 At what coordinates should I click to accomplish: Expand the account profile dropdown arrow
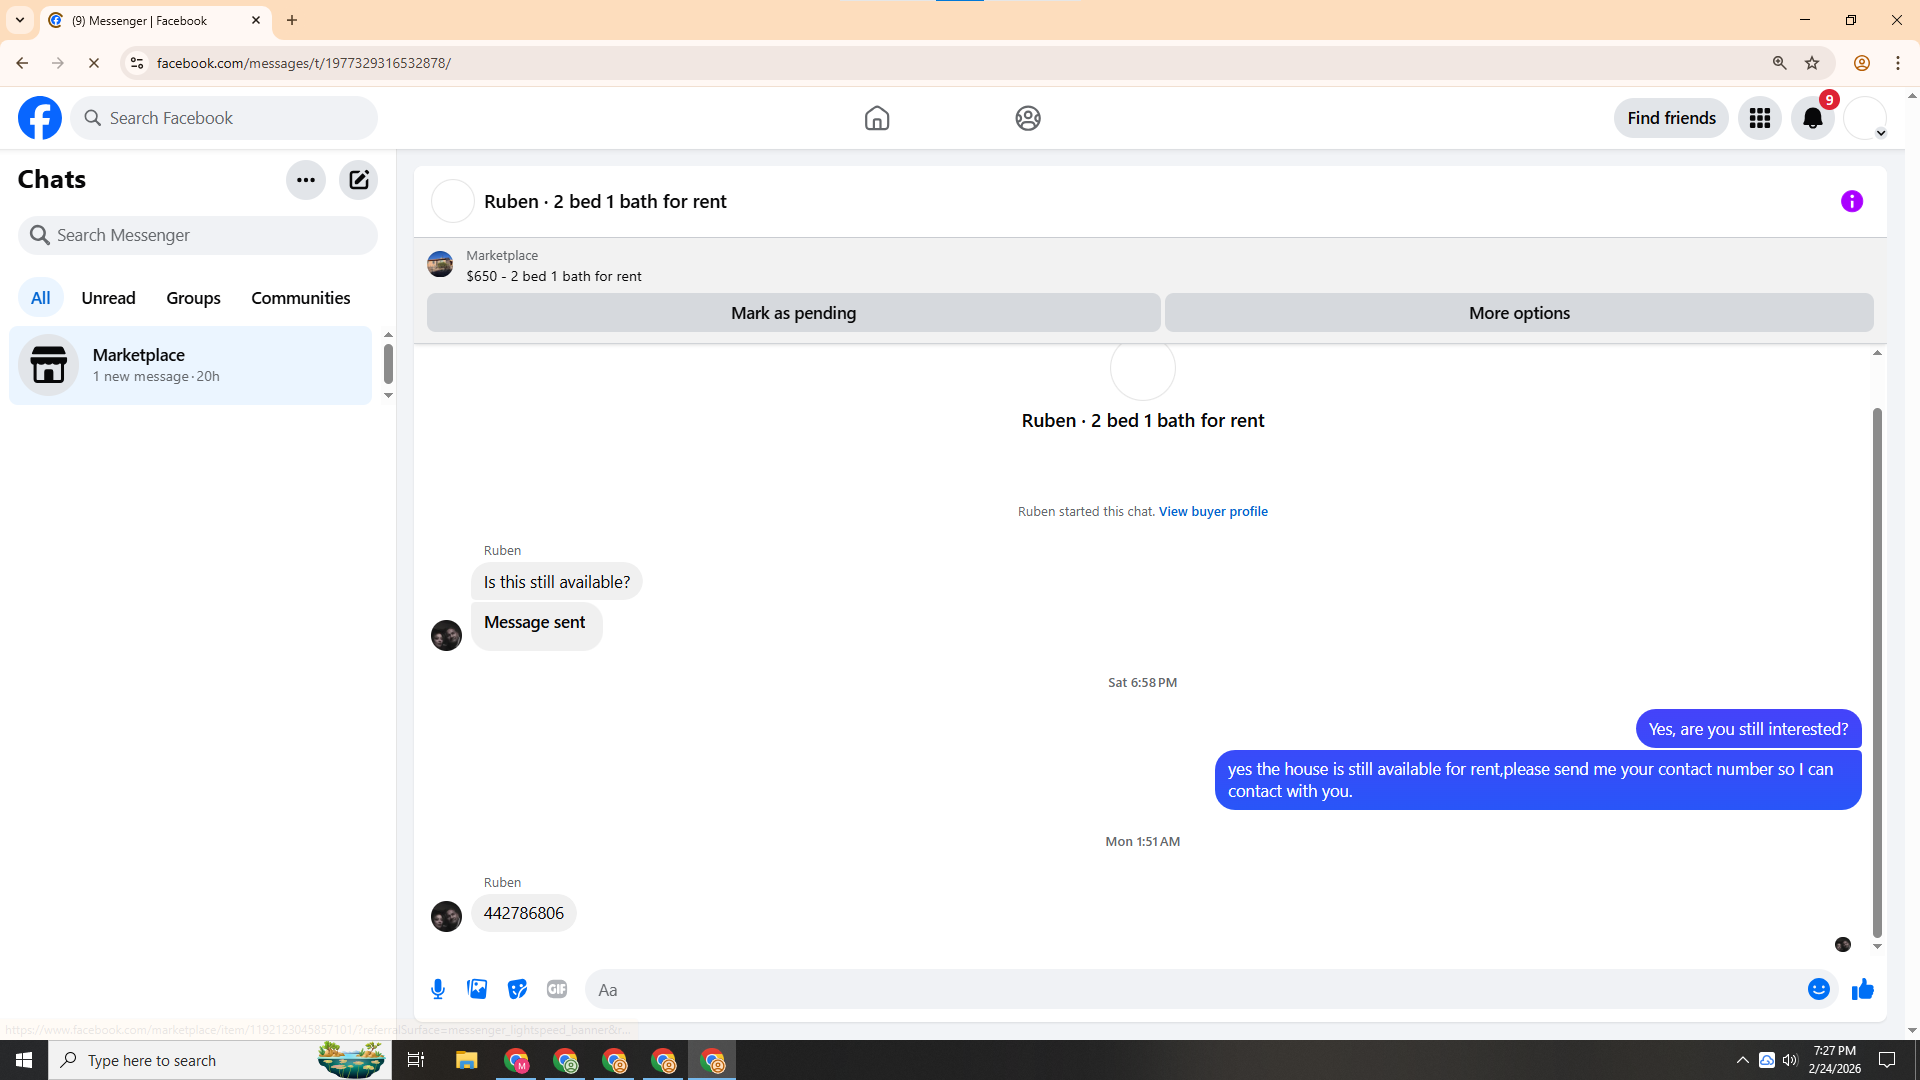[1880, 133]
